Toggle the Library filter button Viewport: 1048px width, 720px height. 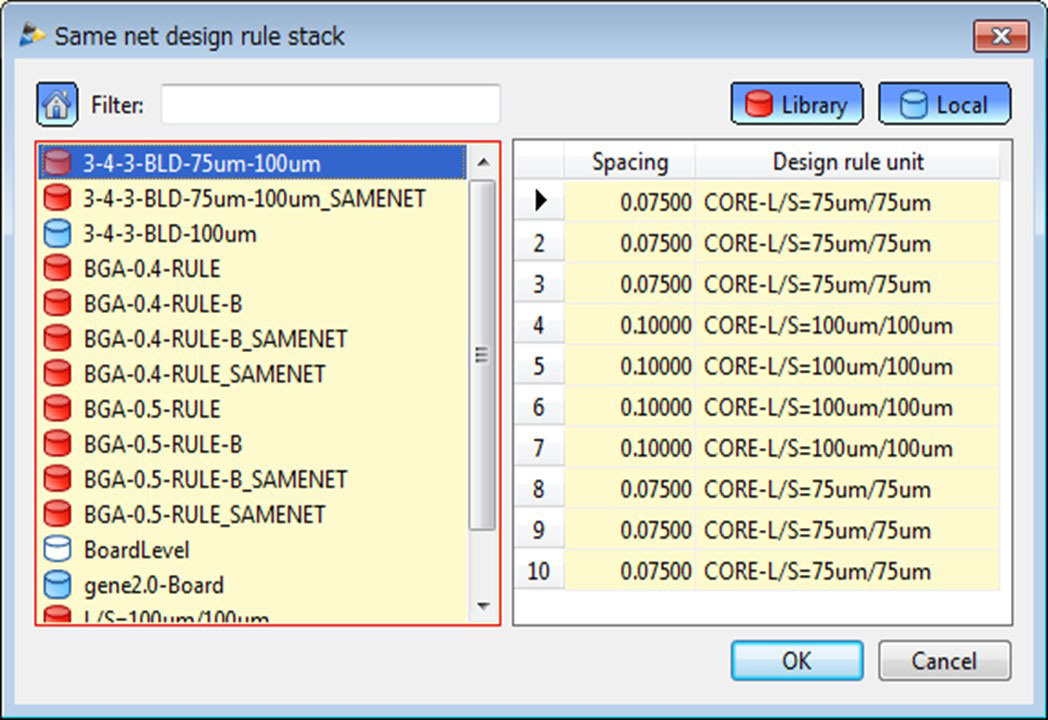click(x=797, y=104)
